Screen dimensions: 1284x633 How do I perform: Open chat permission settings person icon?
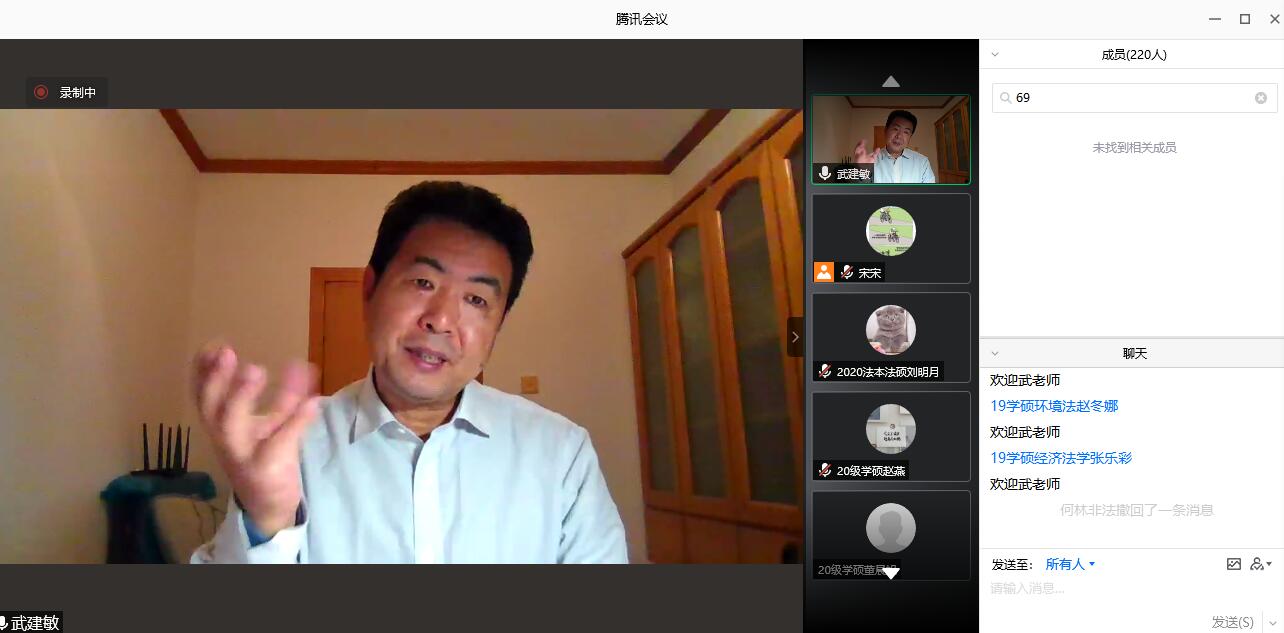(x=1258, y=564)
